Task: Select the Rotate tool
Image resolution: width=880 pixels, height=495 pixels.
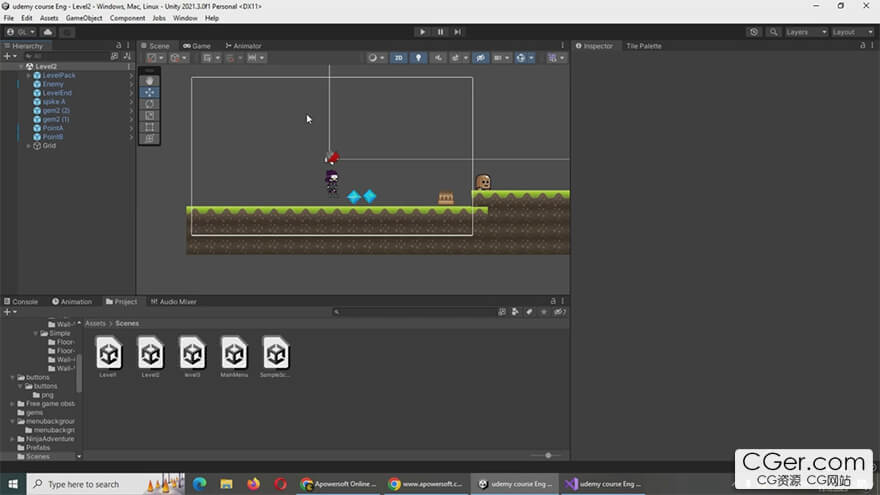Action: (x=149, y=104)
